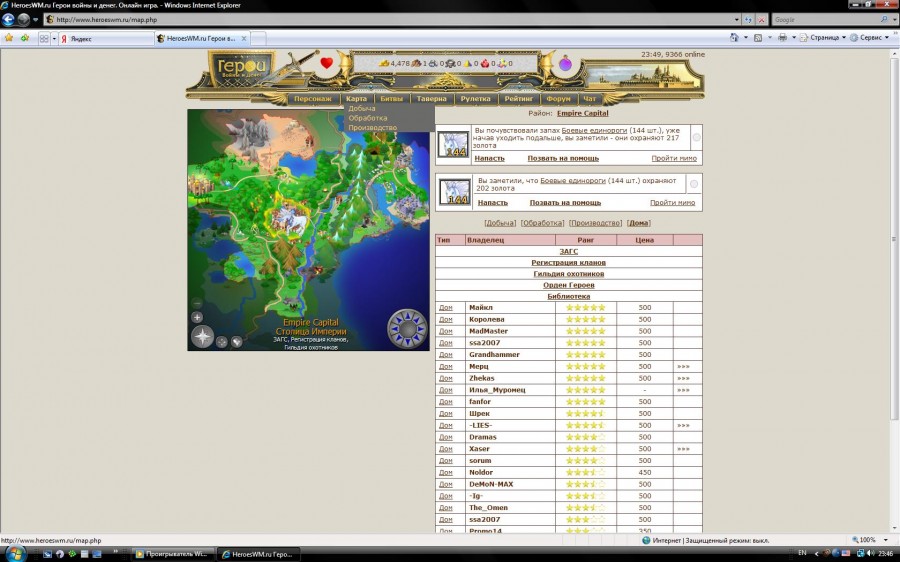Click the highlighted Empire Capital region on map
Screen dimensions: 900x562
click(x=286, y=218)
